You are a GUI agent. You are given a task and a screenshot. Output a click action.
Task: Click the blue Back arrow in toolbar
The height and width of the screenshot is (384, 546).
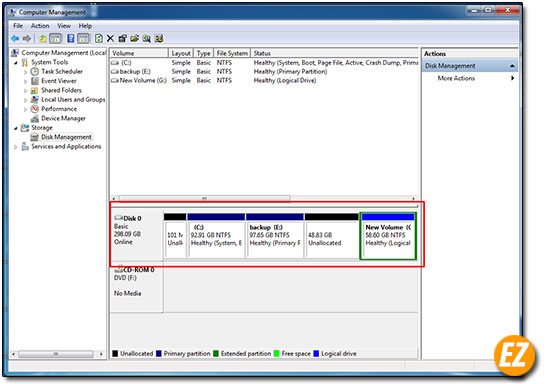(x=15, y=39)
